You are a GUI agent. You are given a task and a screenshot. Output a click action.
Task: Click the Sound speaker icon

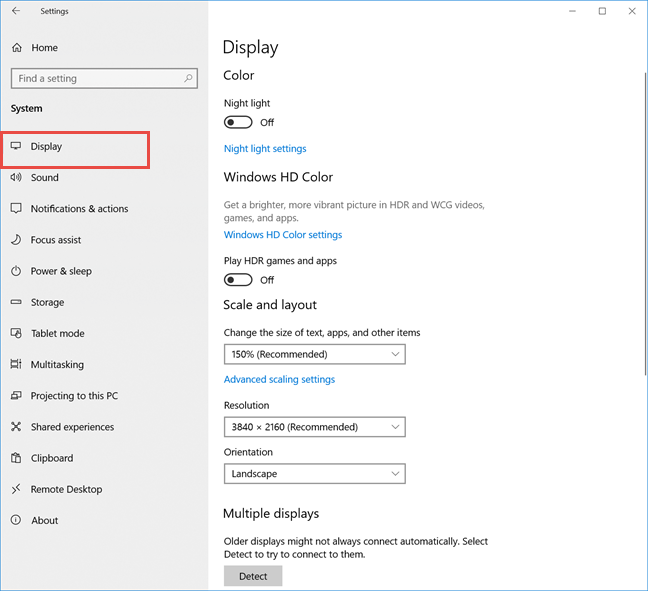[16, 177]
